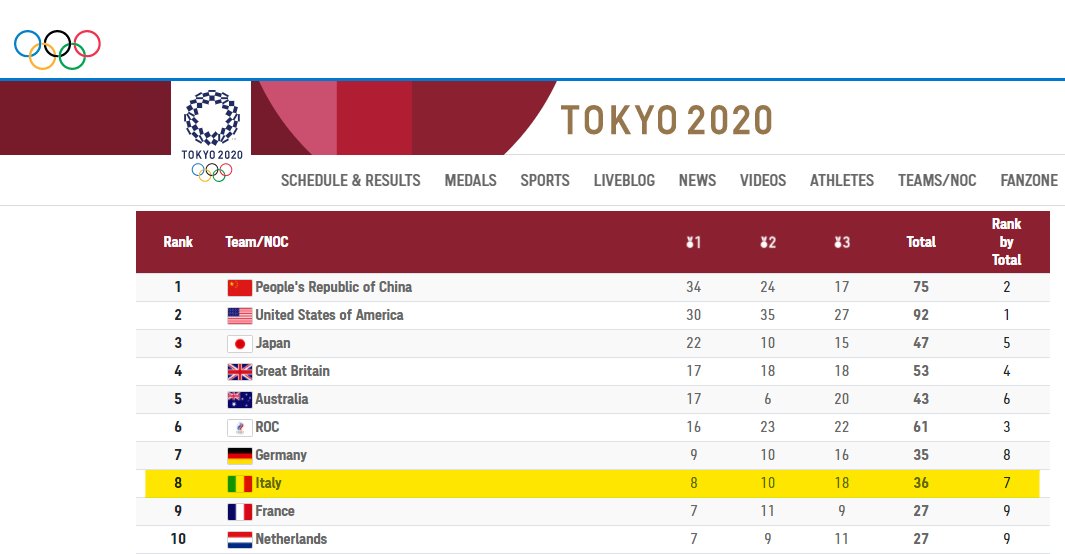The height and width of the screenshot is (554, 1065).
Task: Click the Rank by Total header
Action: click(1006, 242)
